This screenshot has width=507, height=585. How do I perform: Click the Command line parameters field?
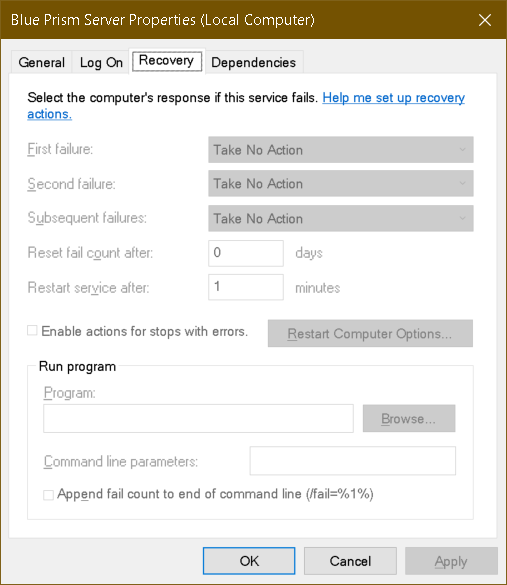[x=353, y=461]
